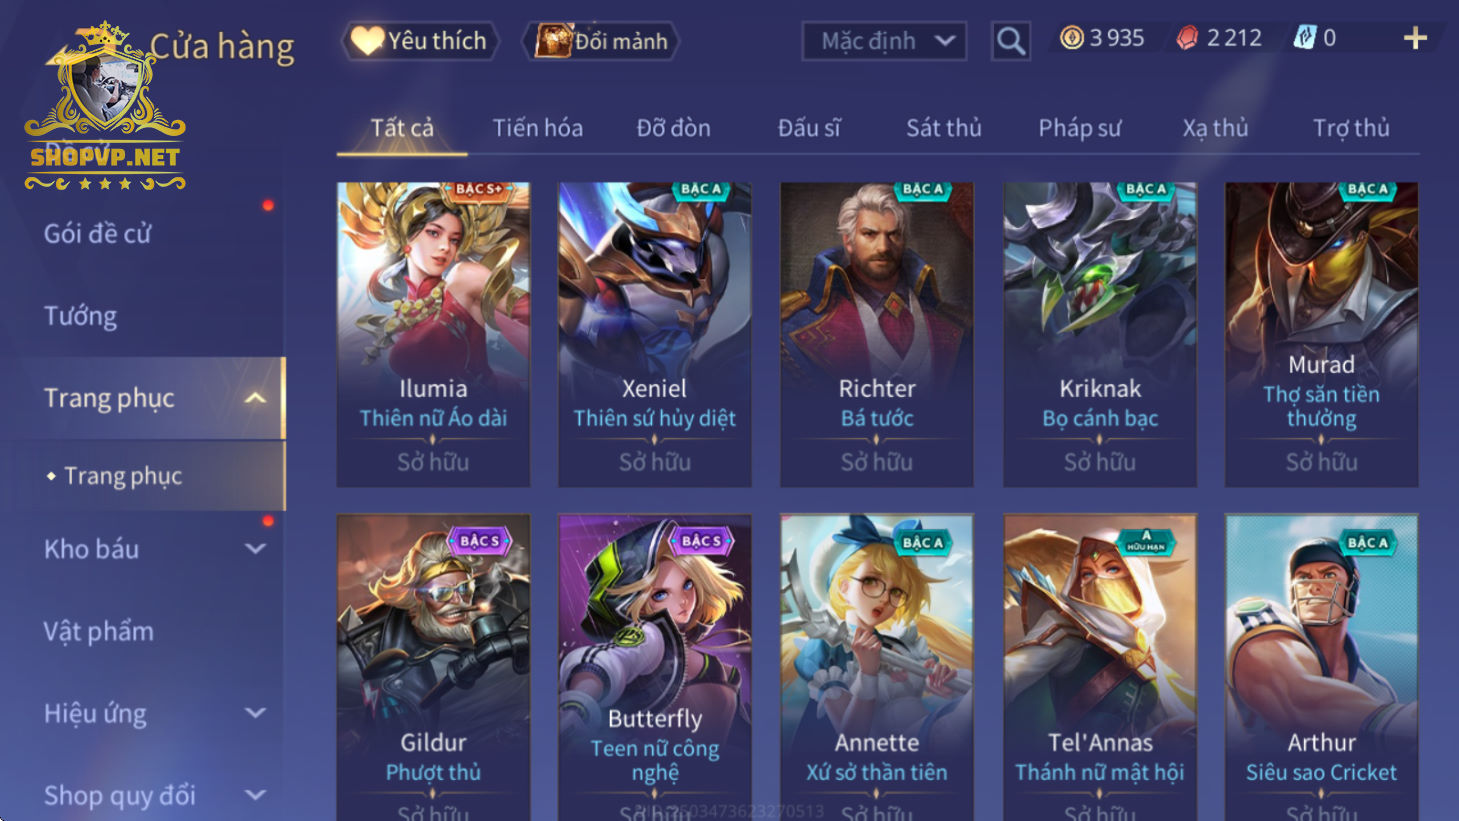Select the Murad Thợ săn tiền thưởng card

tap(1321, 334)
